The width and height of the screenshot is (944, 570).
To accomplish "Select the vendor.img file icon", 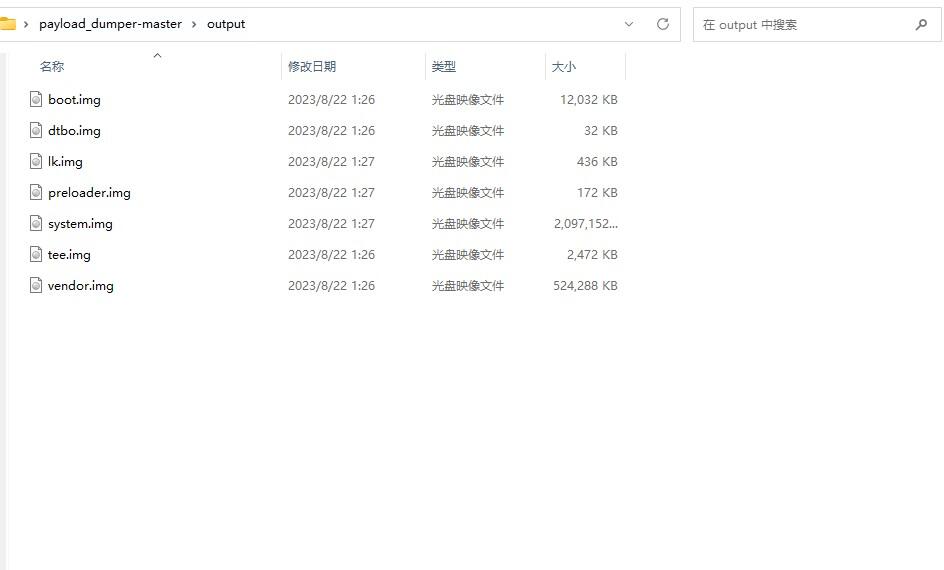I will (36, 285).
